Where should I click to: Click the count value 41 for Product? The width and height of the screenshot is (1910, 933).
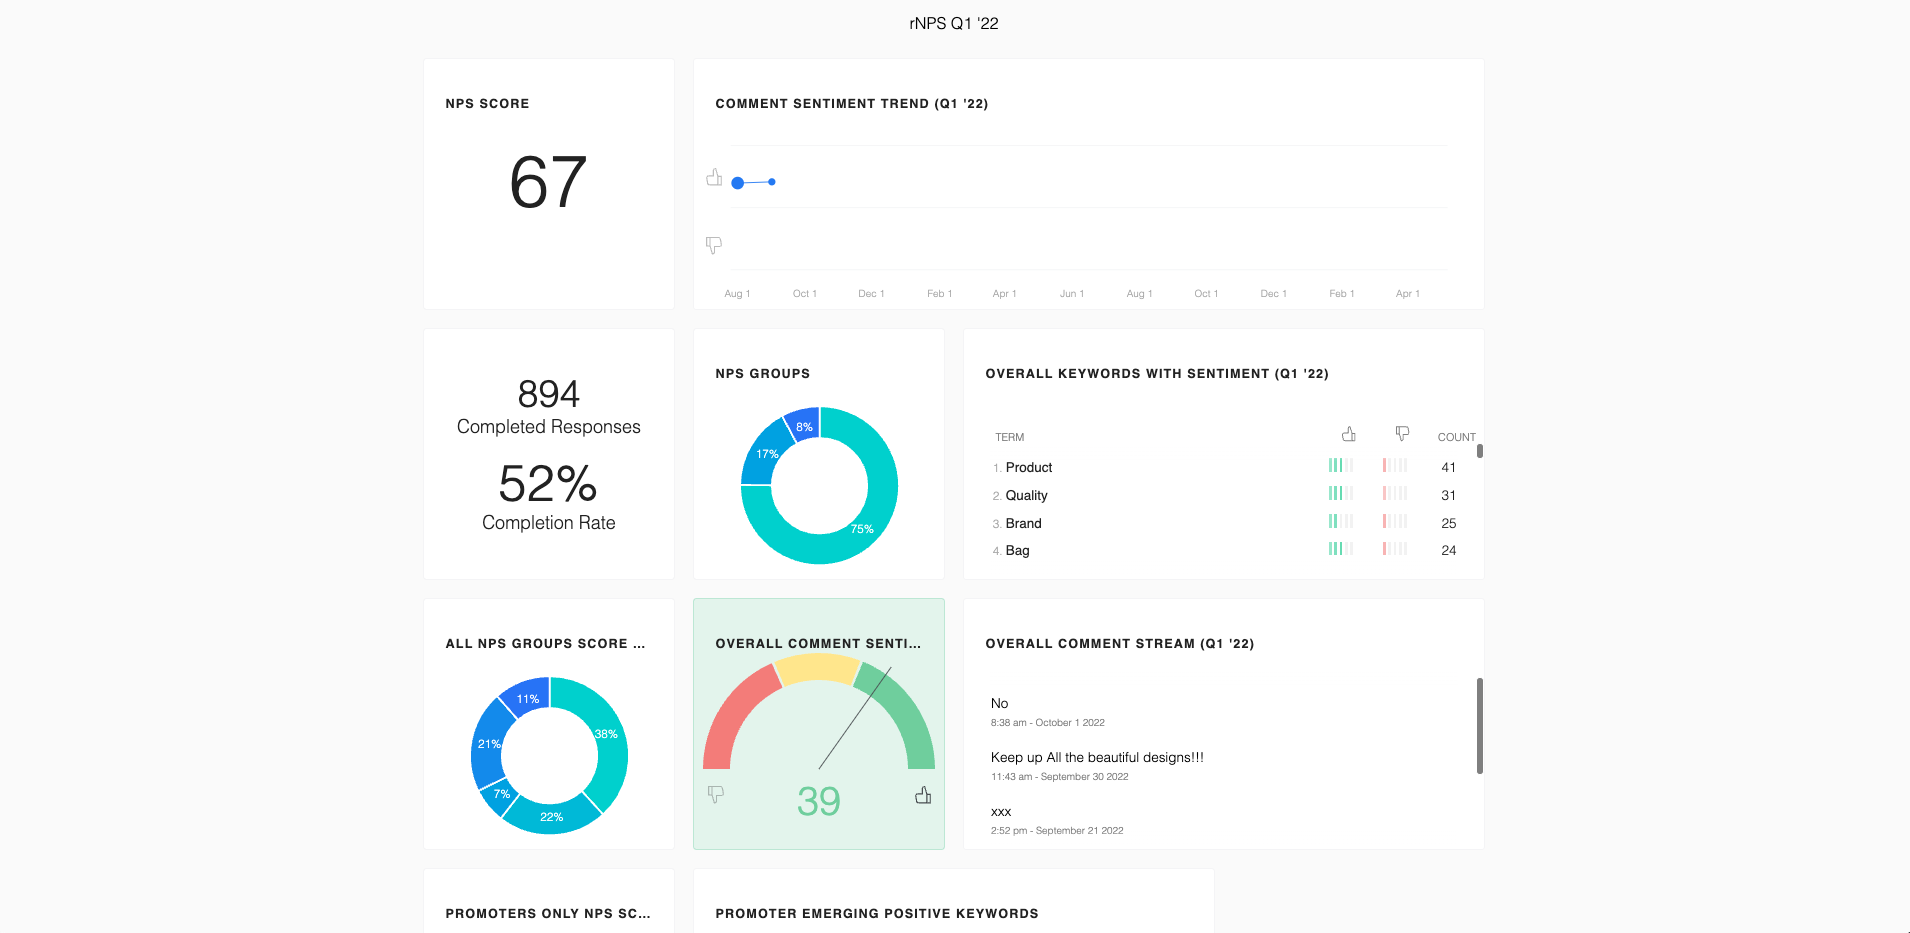[1448, 467]
